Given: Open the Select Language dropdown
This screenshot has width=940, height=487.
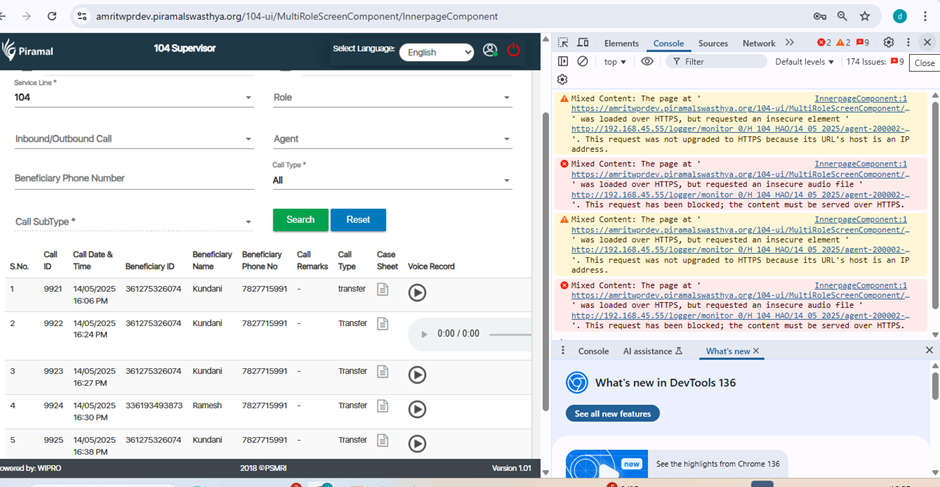Looking at the screenshot, I should tap(436, 52).
